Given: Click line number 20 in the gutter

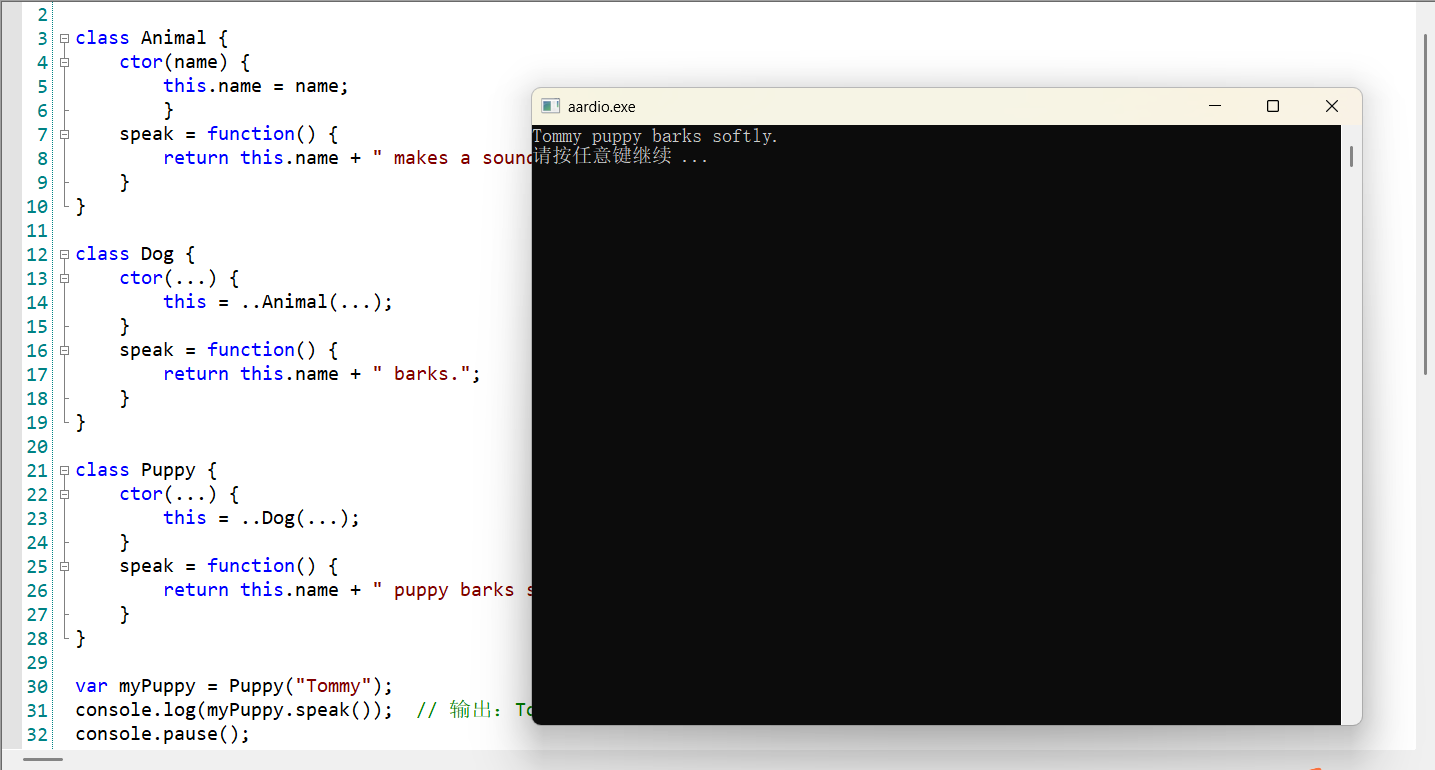Looking at the screenshot, I should 37,446.
